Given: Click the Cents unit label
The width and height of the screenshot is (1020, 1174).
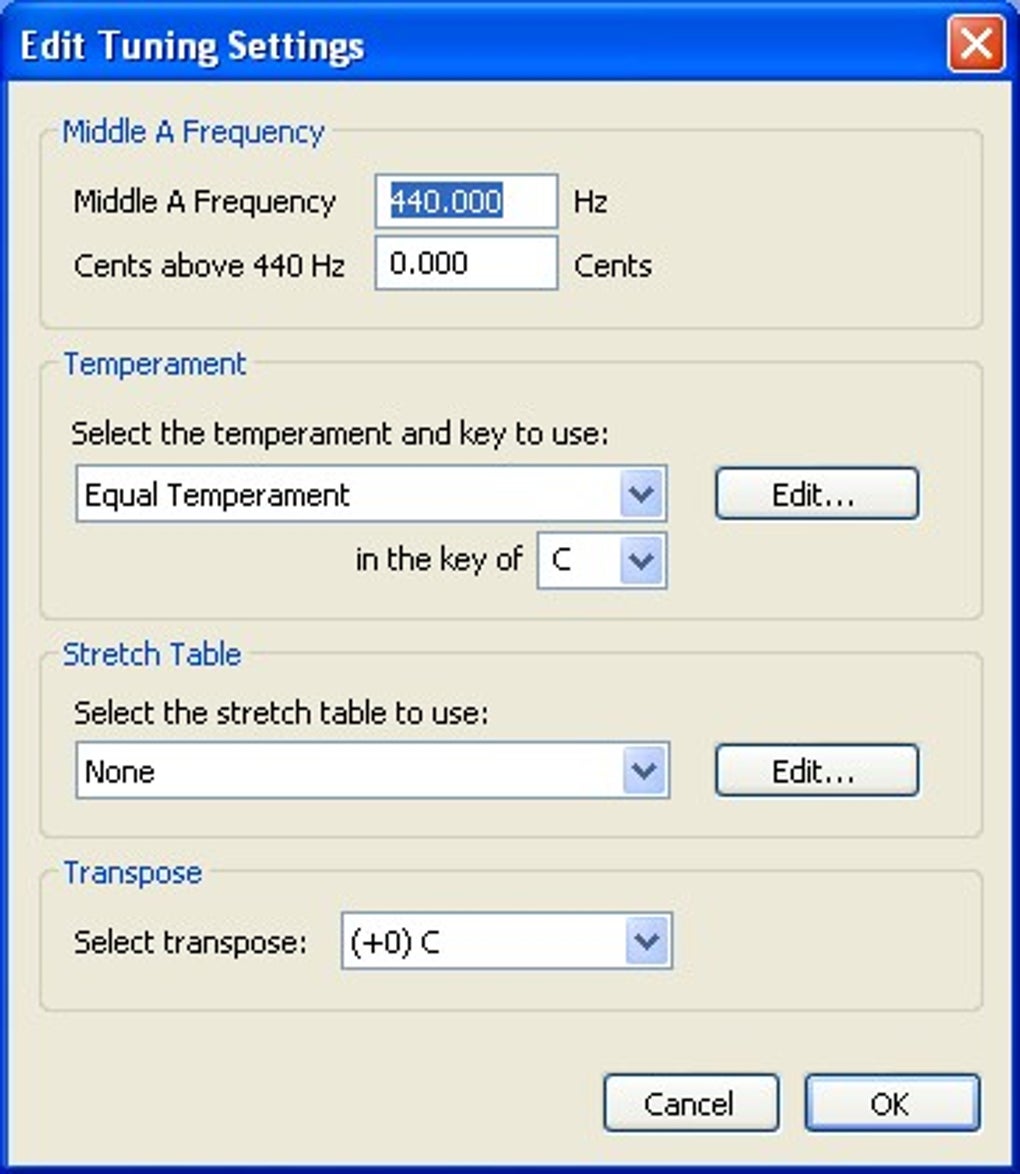Looking at the screenshot, I should (612, 266).
